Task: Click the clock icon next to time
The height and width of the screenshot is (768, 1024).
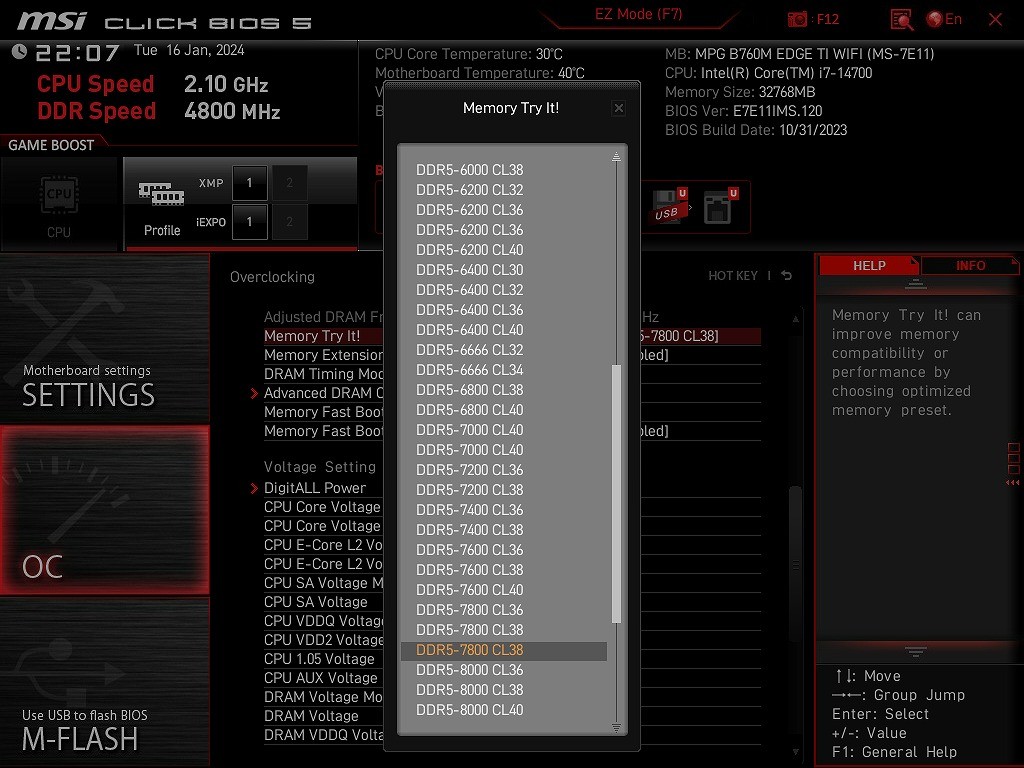Action: click(20, 51)
